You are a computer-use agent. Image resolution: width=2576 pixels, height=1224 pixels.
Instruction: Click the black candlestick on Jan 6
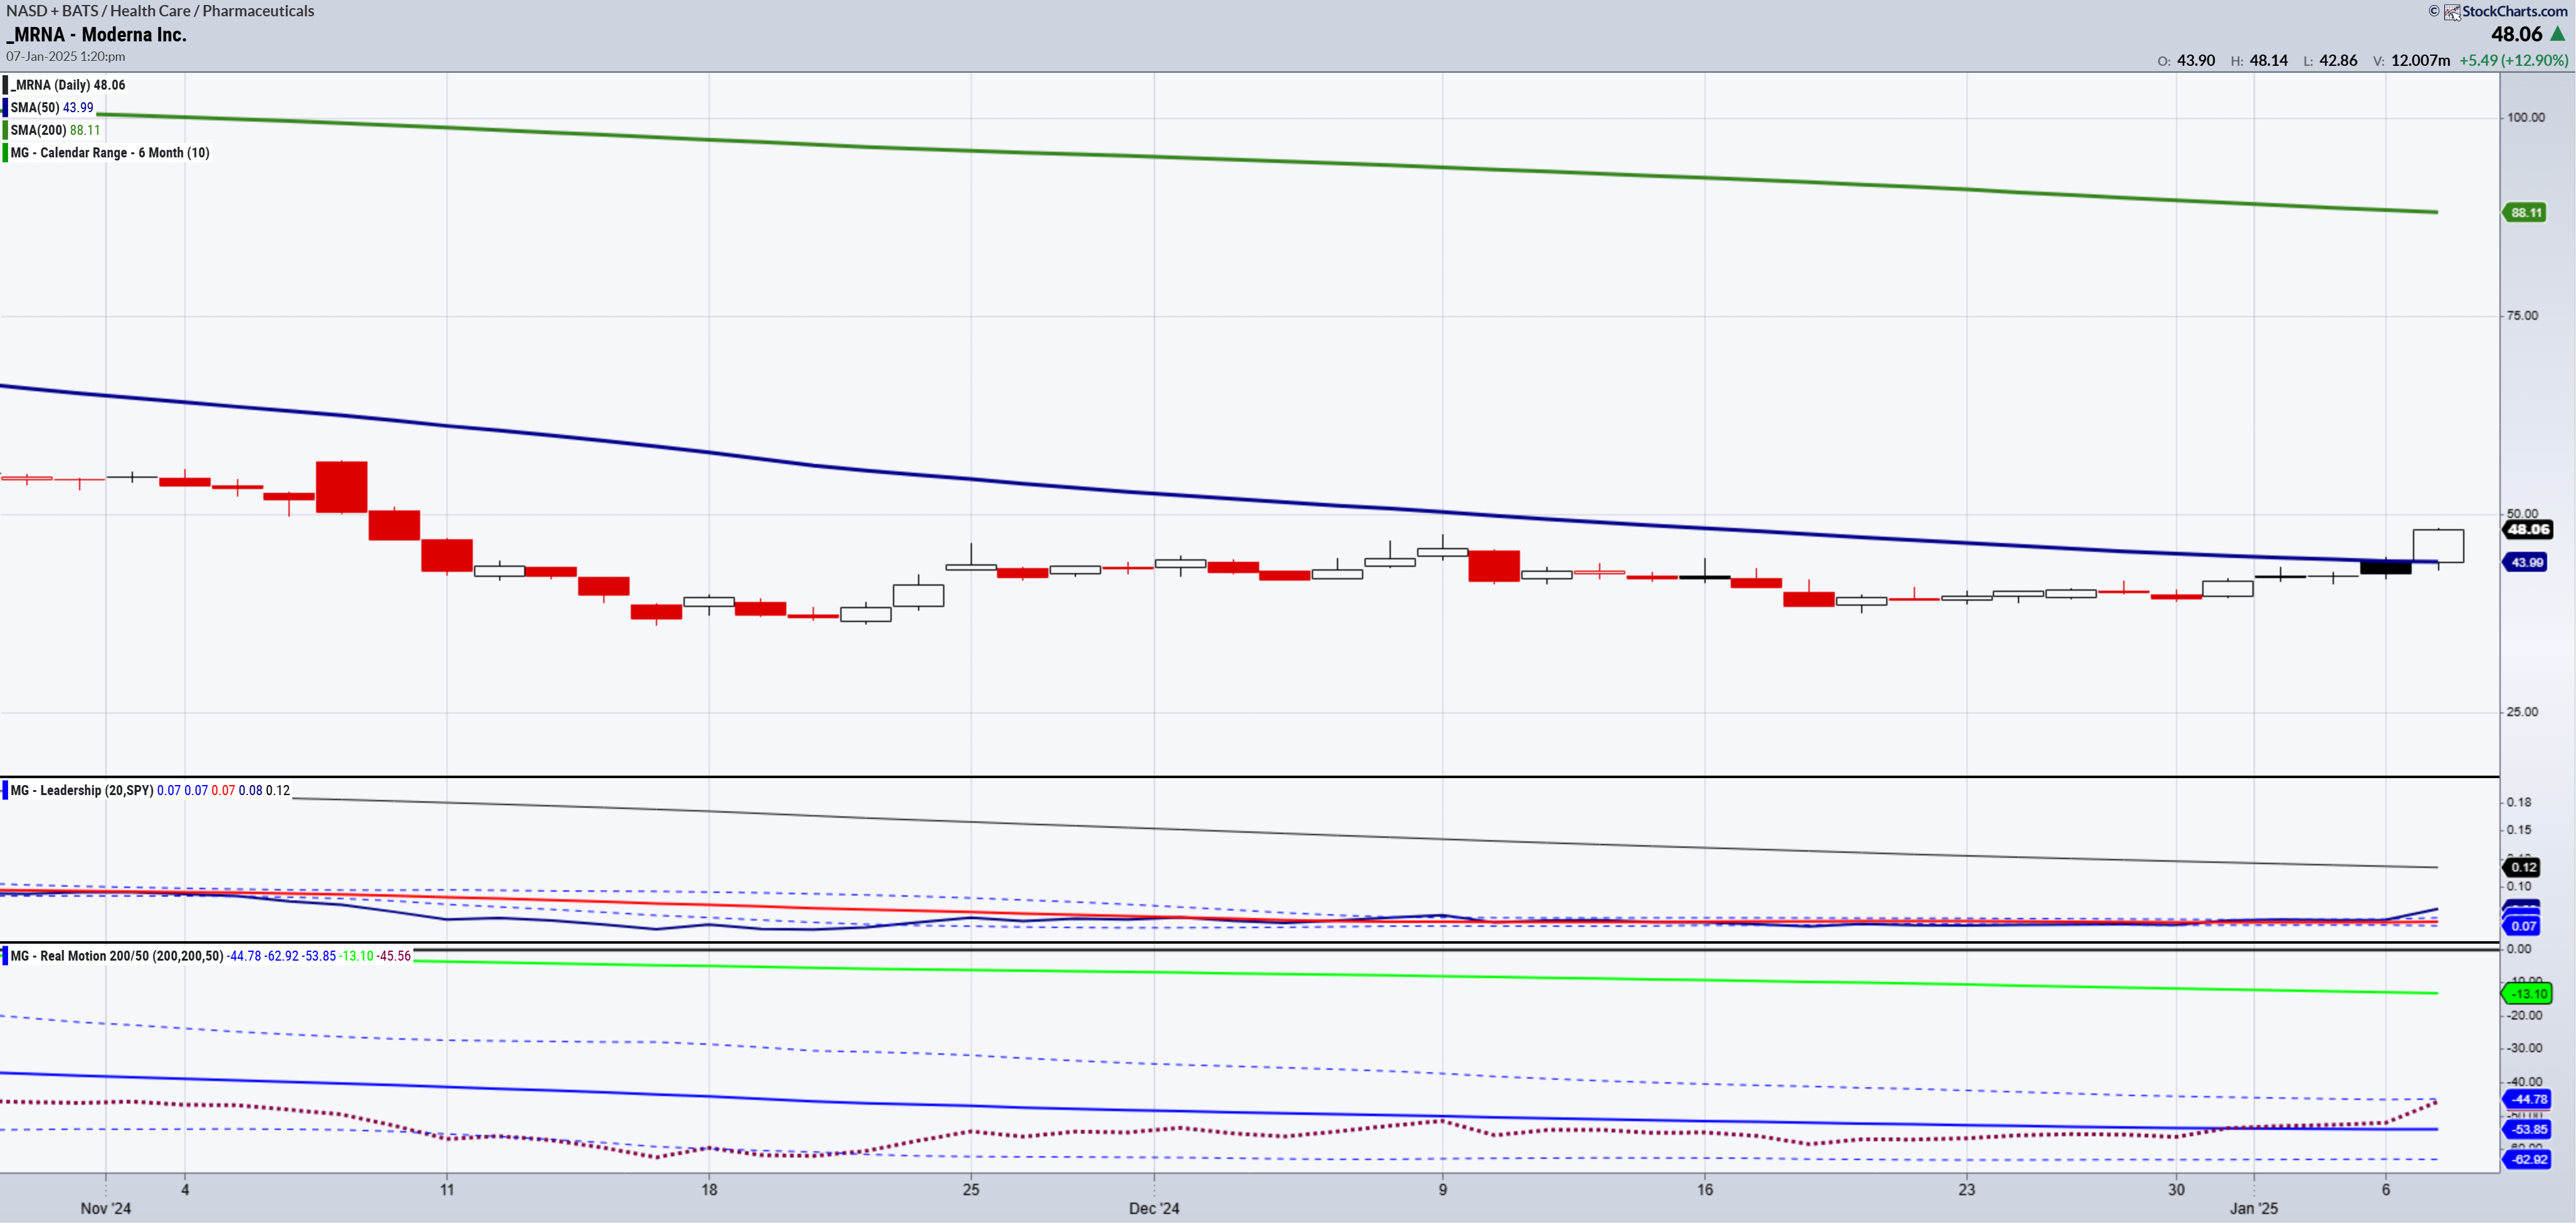pos(2386,568)
